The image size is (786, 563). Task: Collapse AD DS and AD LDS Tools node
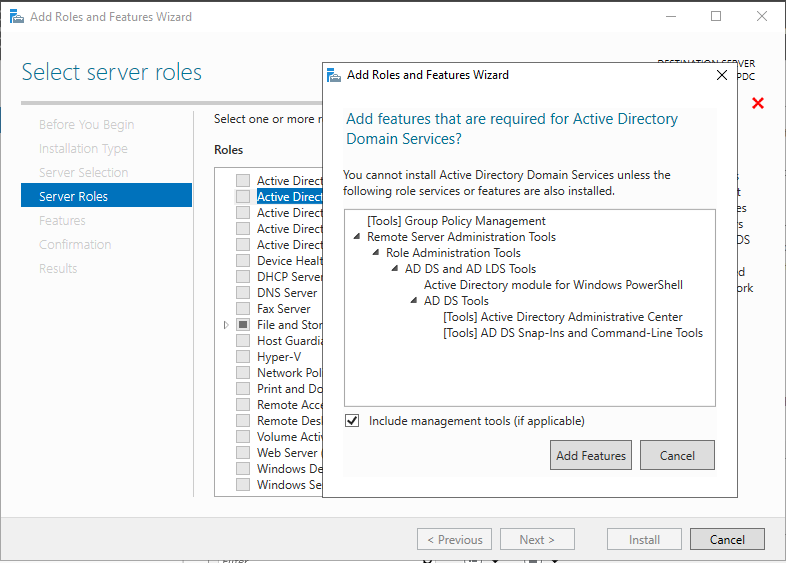click(395, 269)
